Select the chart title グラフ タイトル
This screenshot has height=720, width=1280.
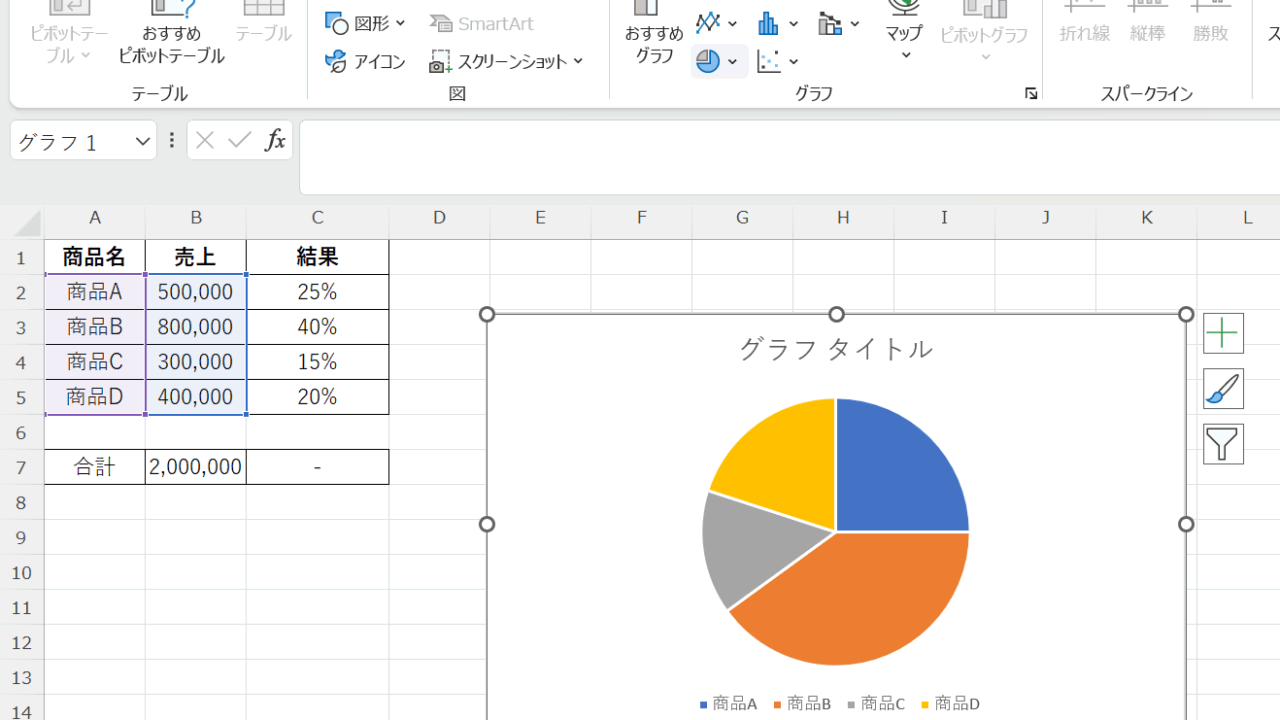click(835, 349)
